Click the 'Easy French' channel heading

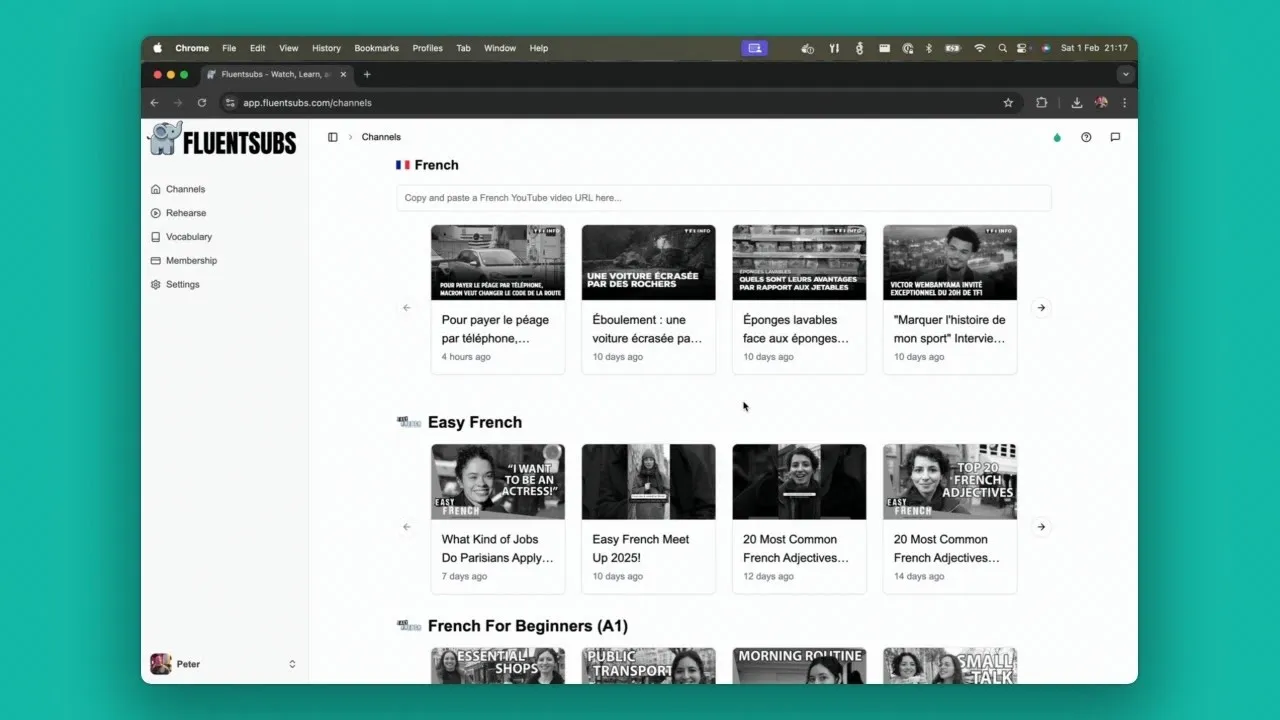click(475, 422)
